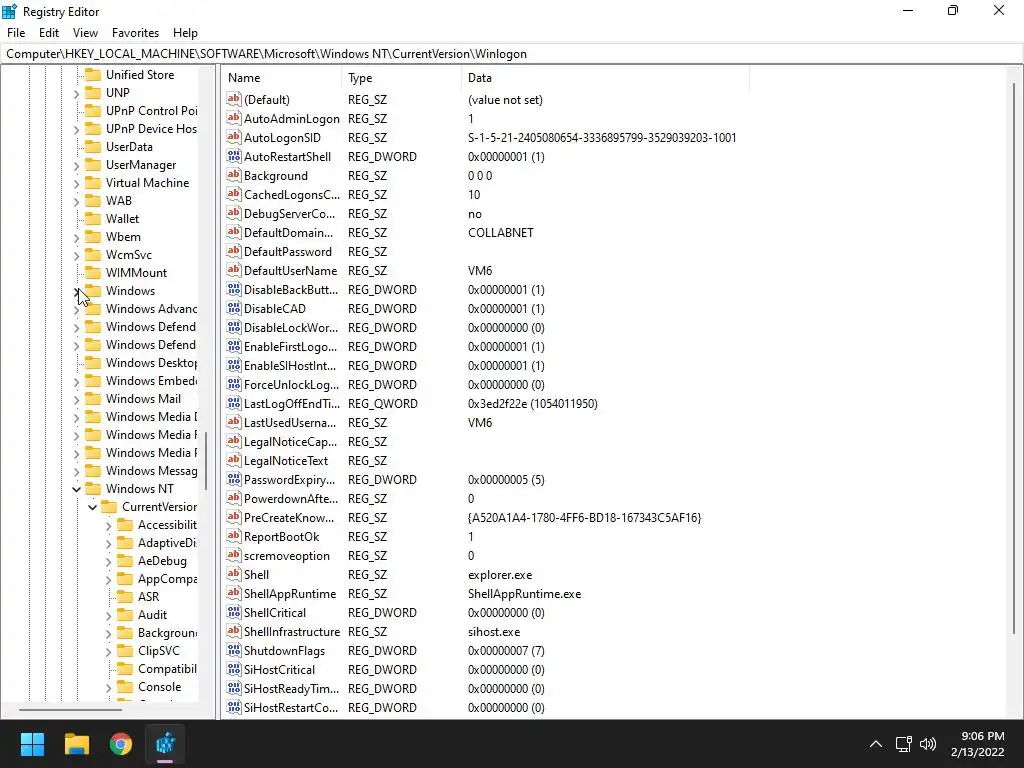Expand the WAB tree node
The width and height of the screenshot is (1024, 768).
(x=76, y=201)
